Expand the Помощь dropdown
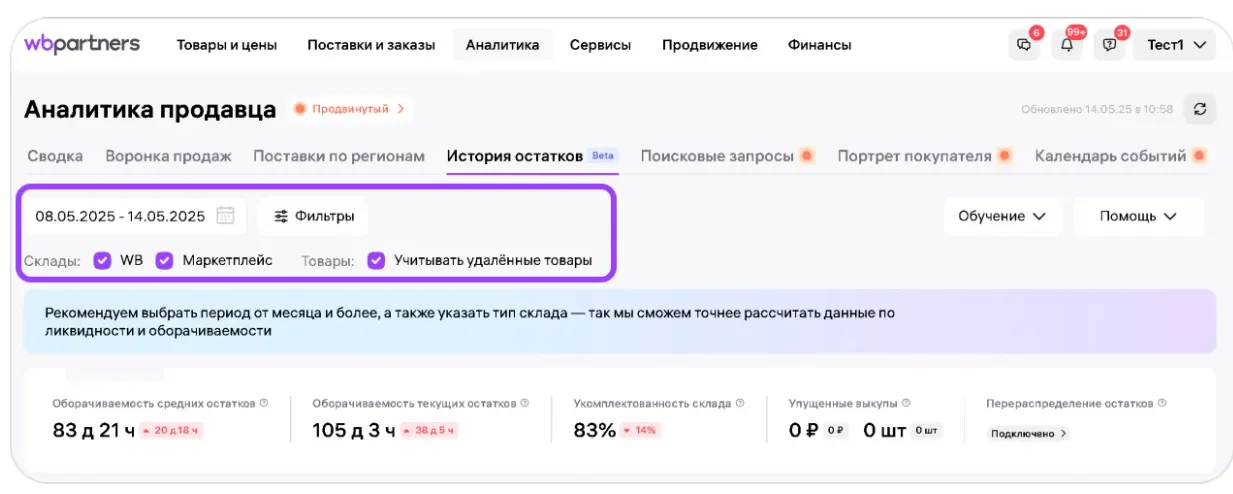Viewport: 1233px width, 494px height. (1138, 216)
